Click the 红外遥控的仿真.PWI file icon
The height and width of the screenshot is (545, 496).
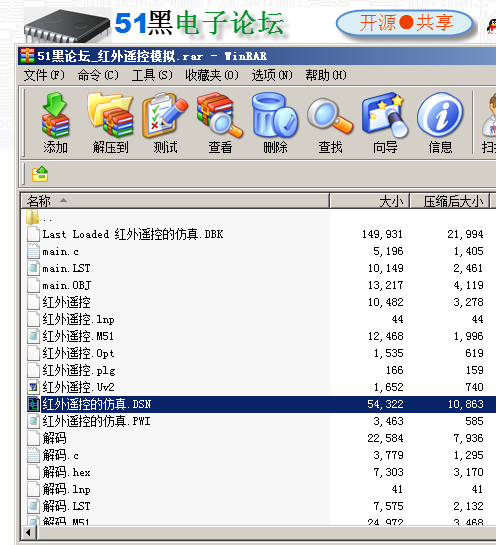click(x=33, y=421)
